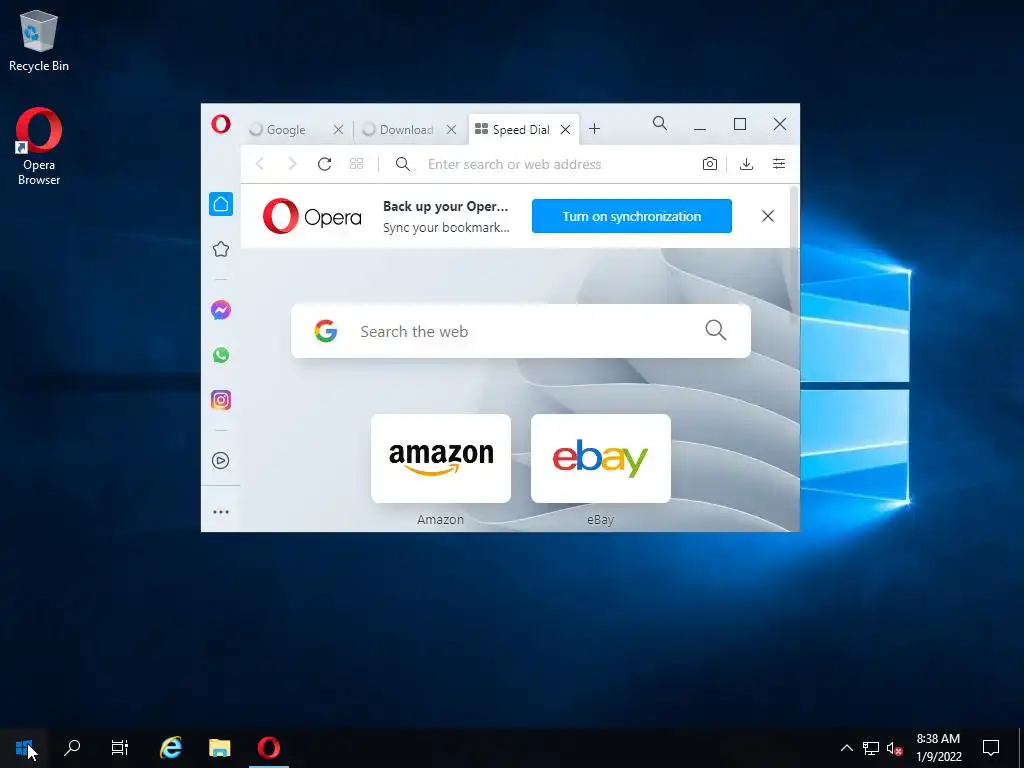Open the clock showing 8:38 AM
Viewport: 1024px width, 768px height.
(938, 748)
